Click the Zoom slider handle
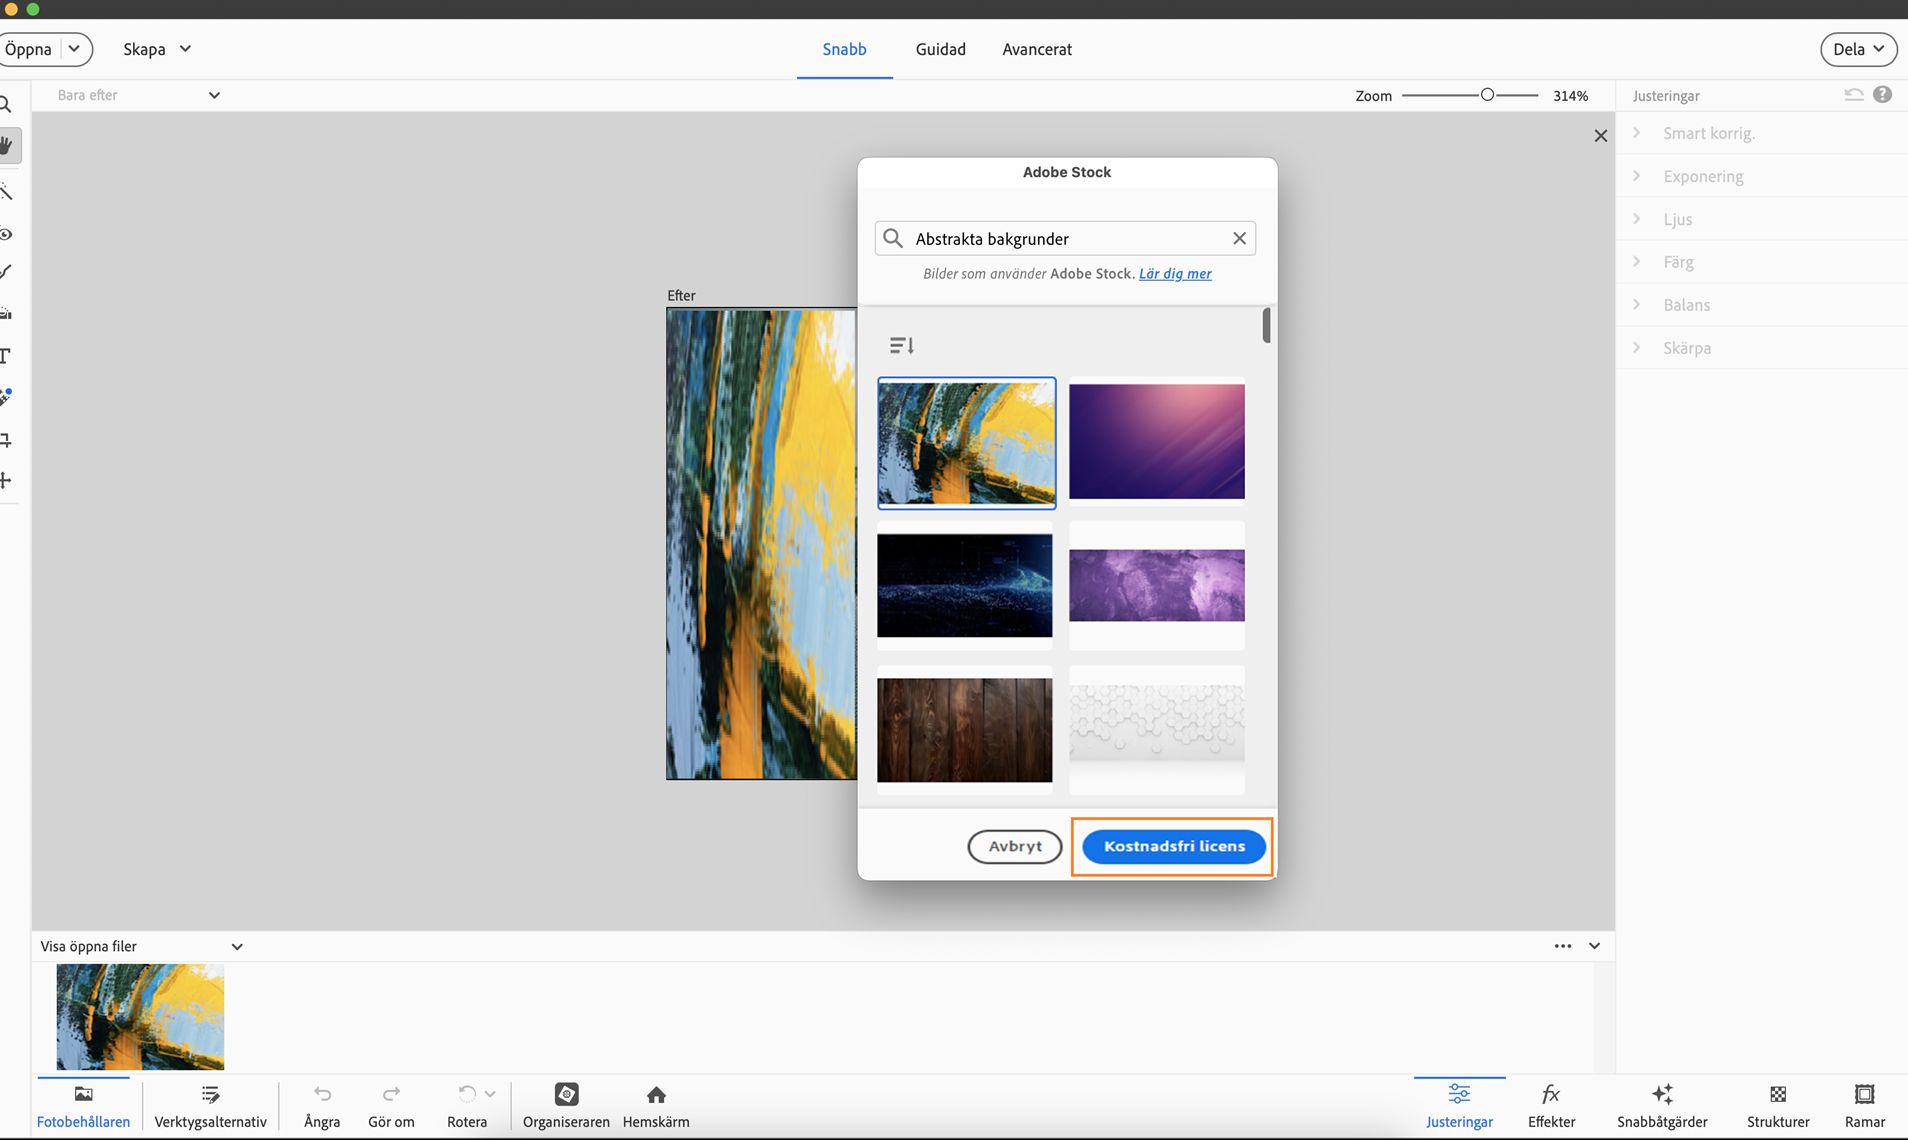 pos(1487,95)
